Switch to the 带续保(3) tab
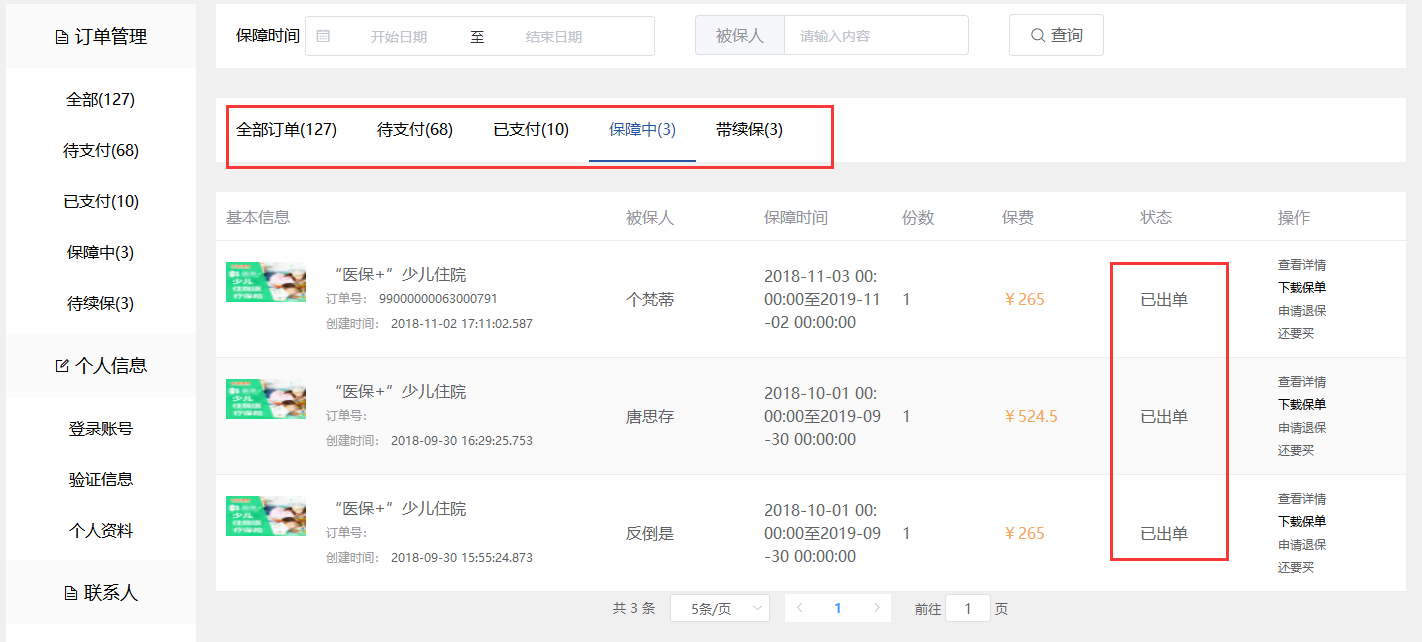This screenshot has height=642, width=1422. click(x=749, y=130)
